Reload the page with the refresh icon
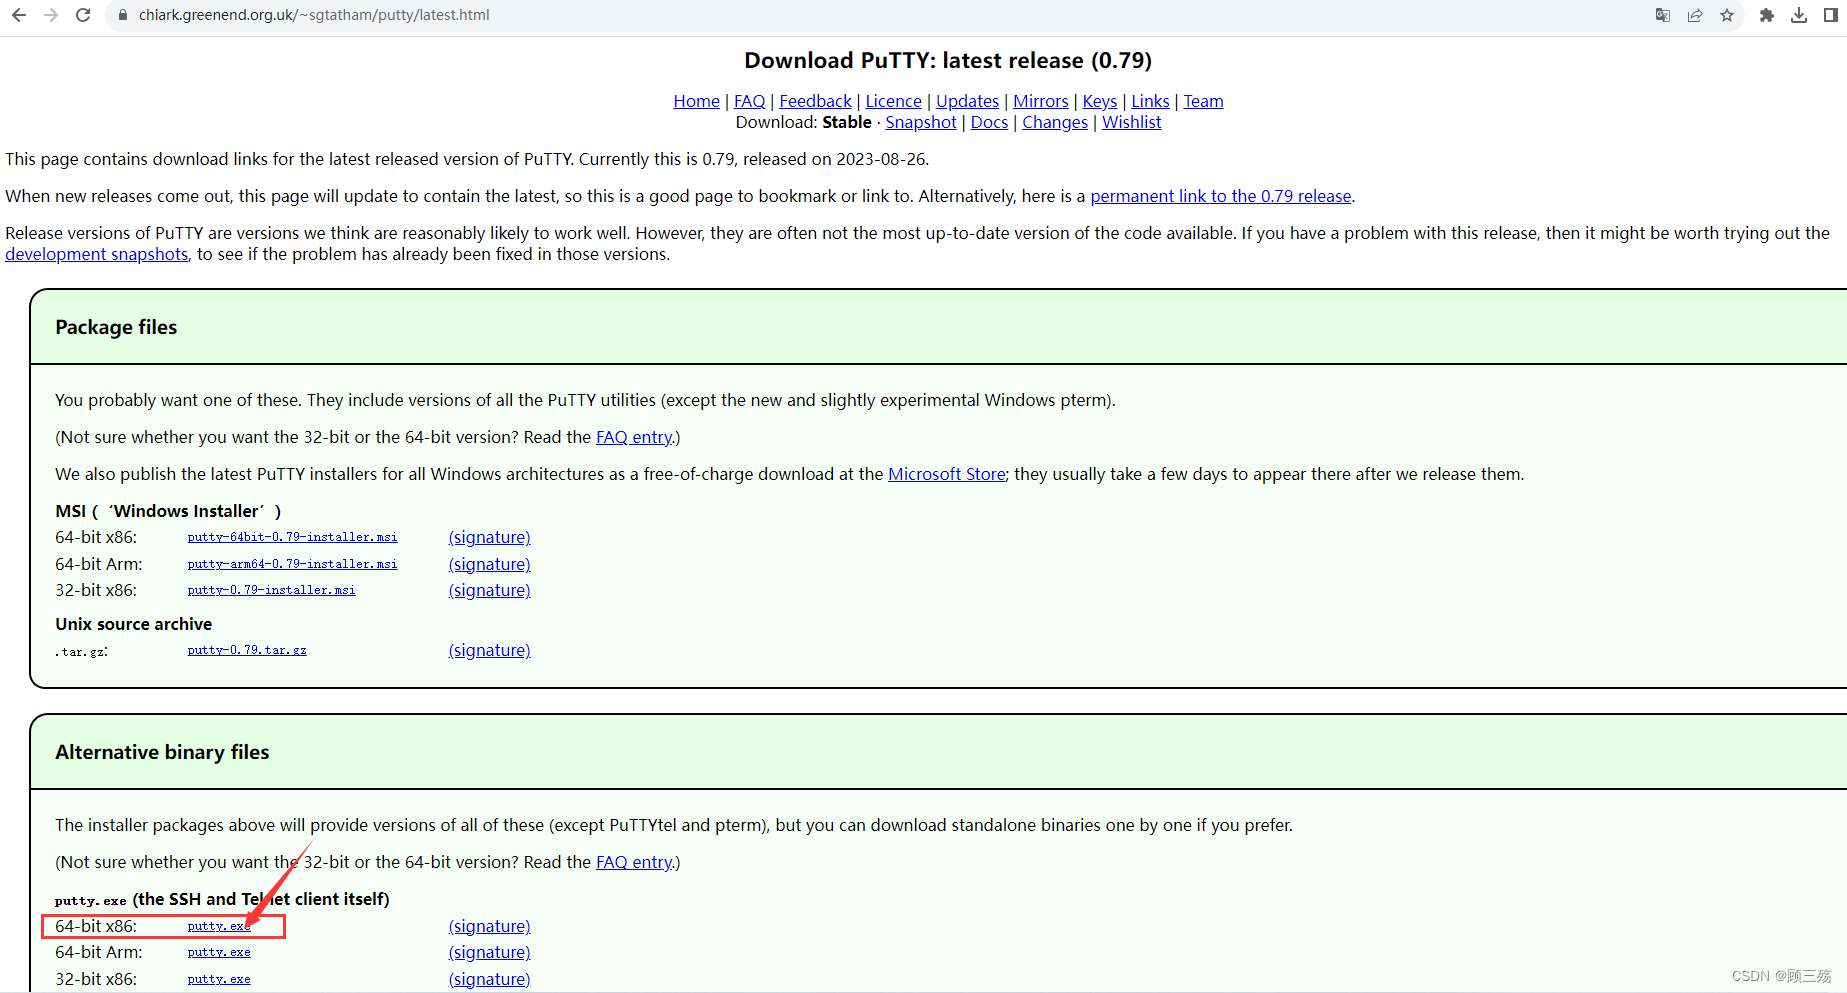 (x=83, y=15)
